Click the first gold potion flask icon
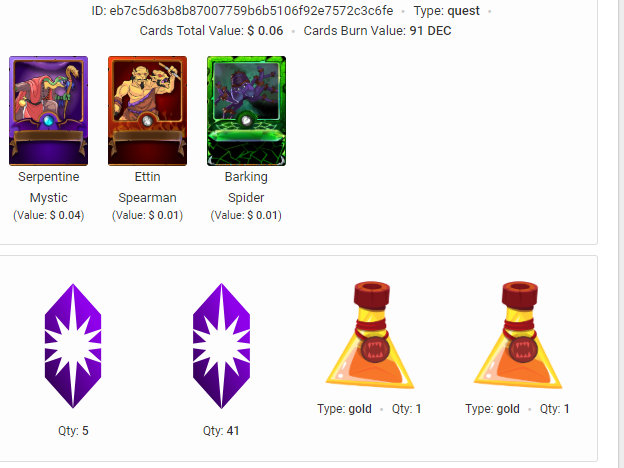Image resolution: width=624 pixels, height=468 pixels. click(x=370, y=335)
